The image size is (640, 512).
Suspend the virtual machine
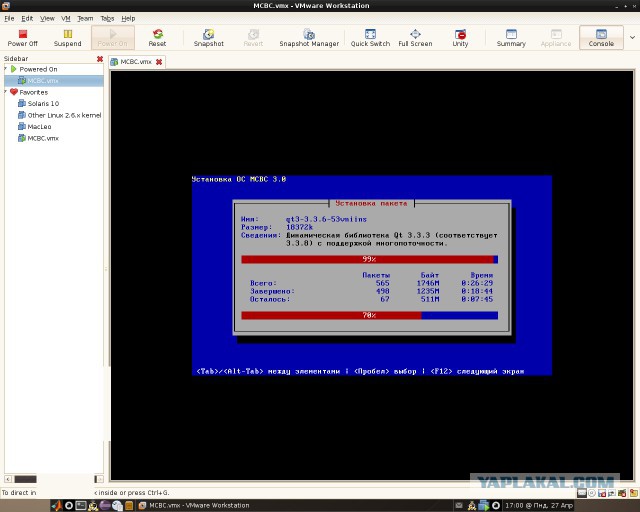[67, 38]
